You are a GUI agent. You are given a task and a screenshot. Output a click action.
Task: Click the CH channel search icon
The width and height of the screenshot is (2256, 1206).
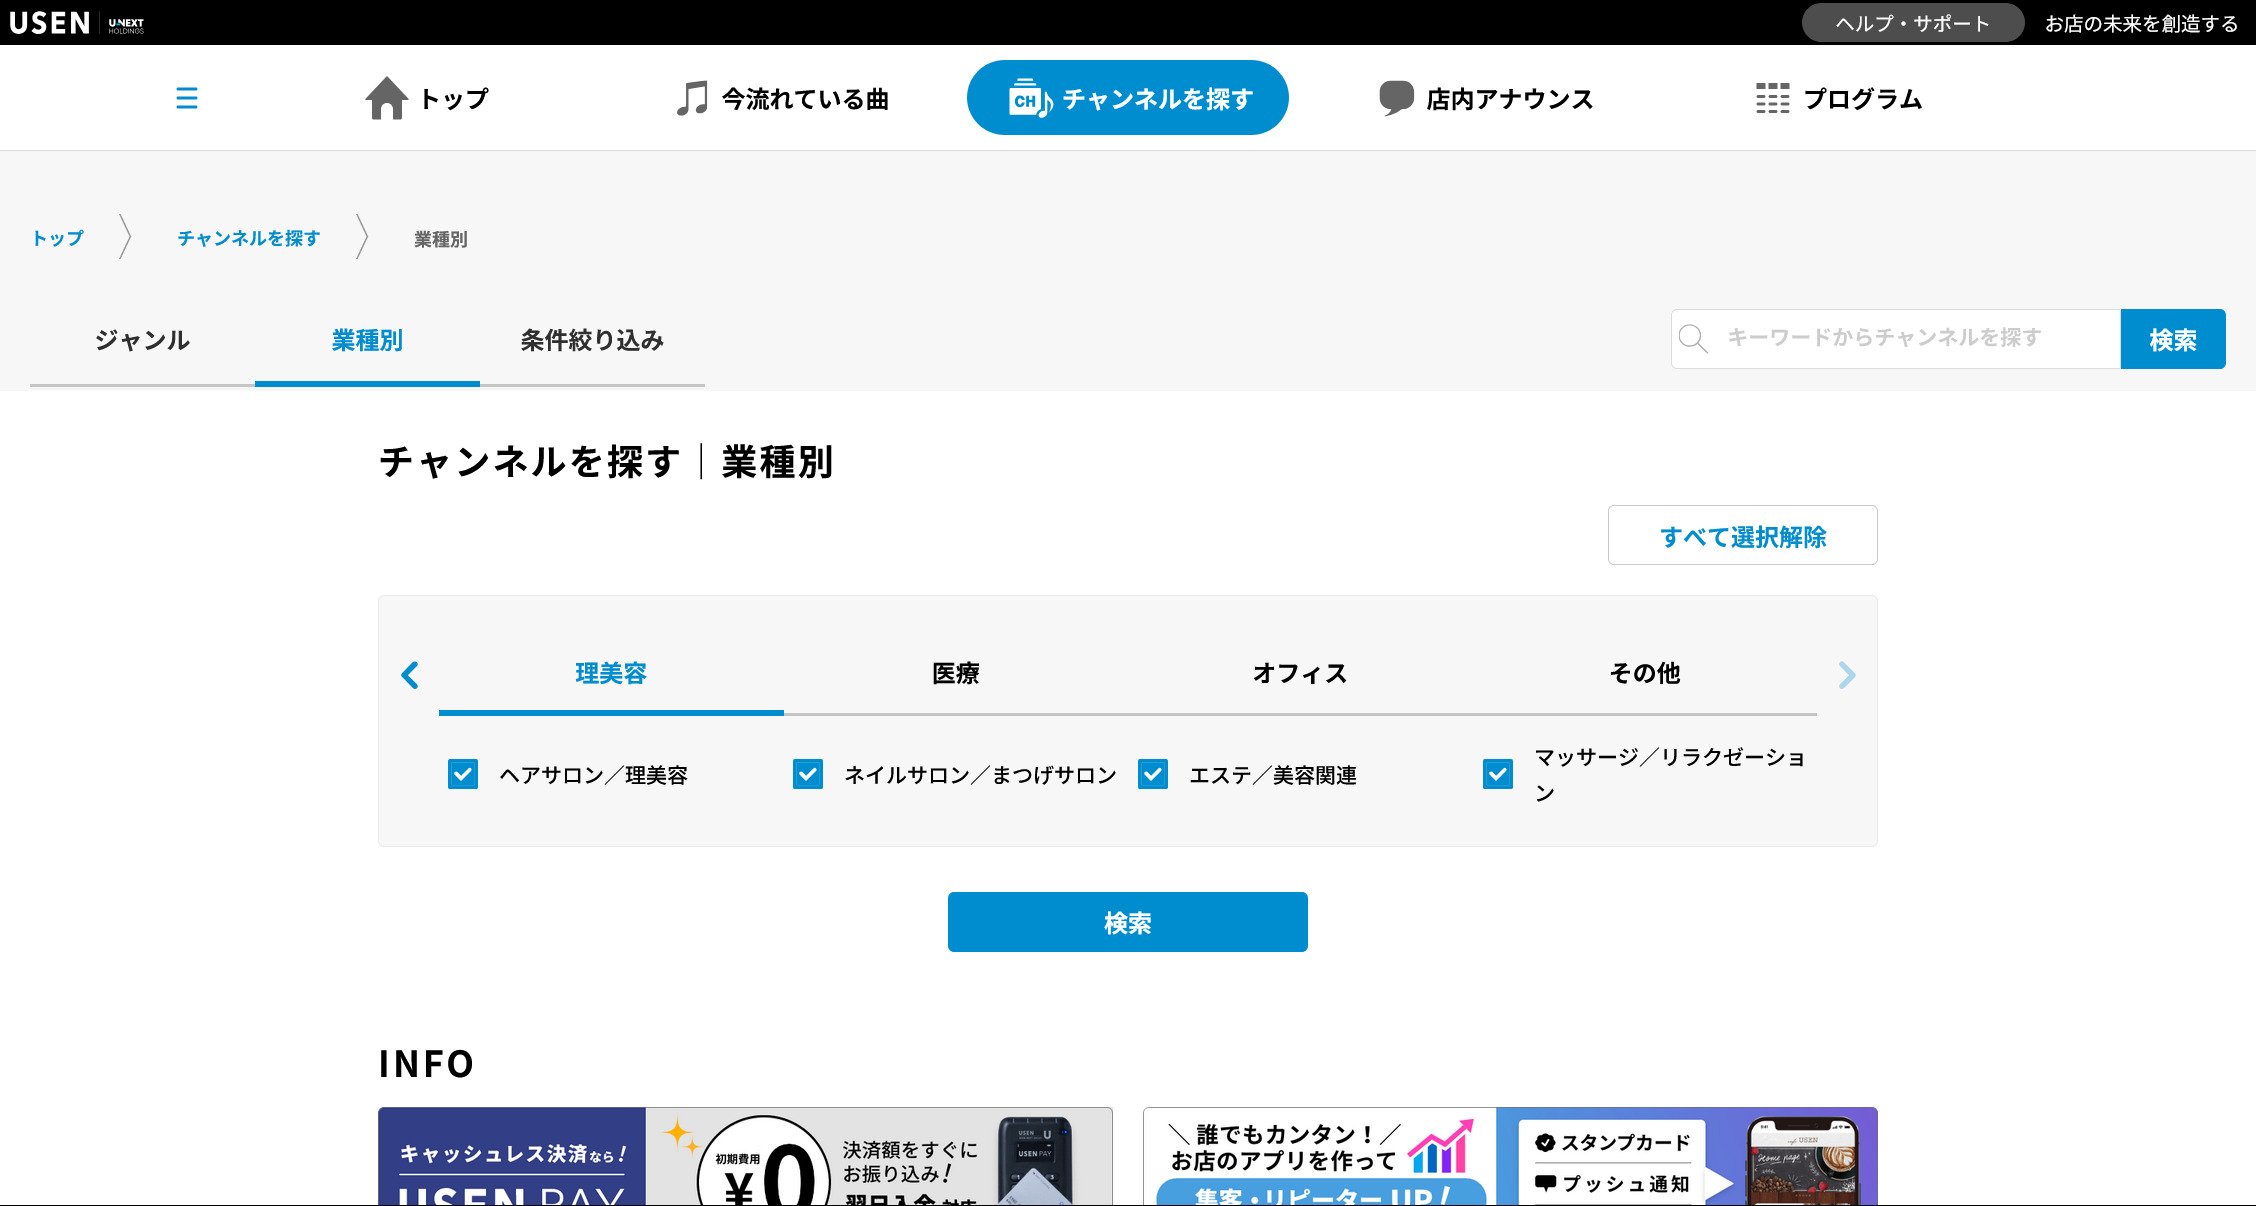1029,99
